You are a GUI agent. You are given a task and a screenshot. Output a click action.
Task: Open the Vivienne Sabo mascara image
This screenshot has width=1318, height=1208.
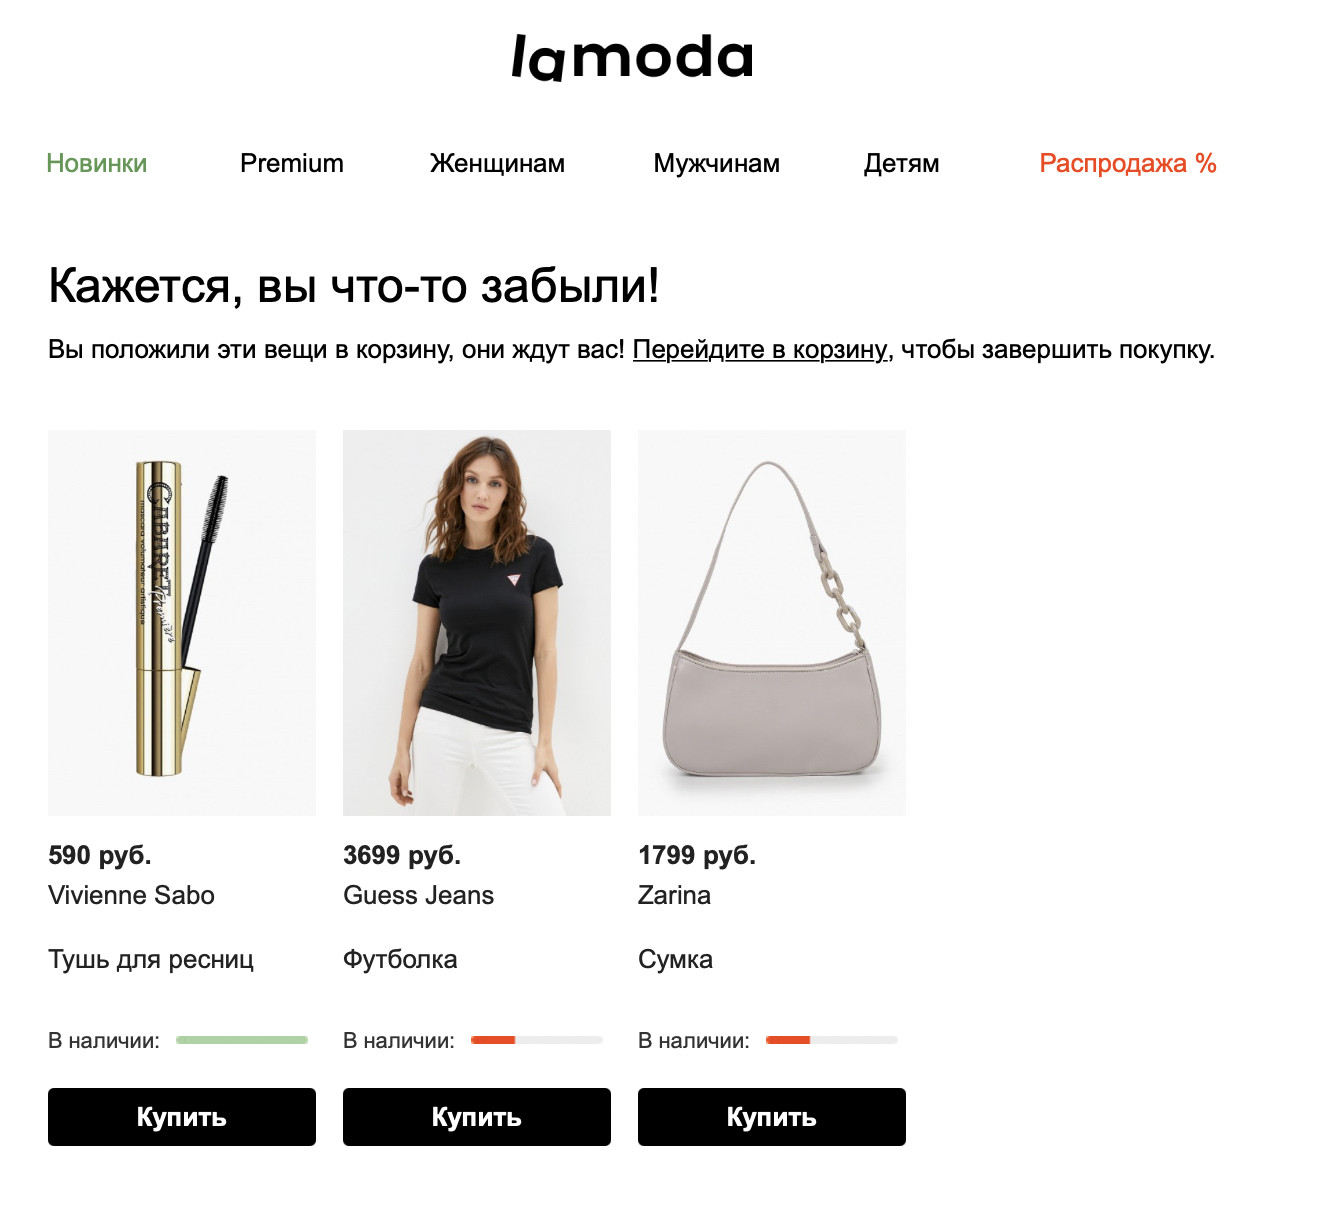tap(182, 623)
